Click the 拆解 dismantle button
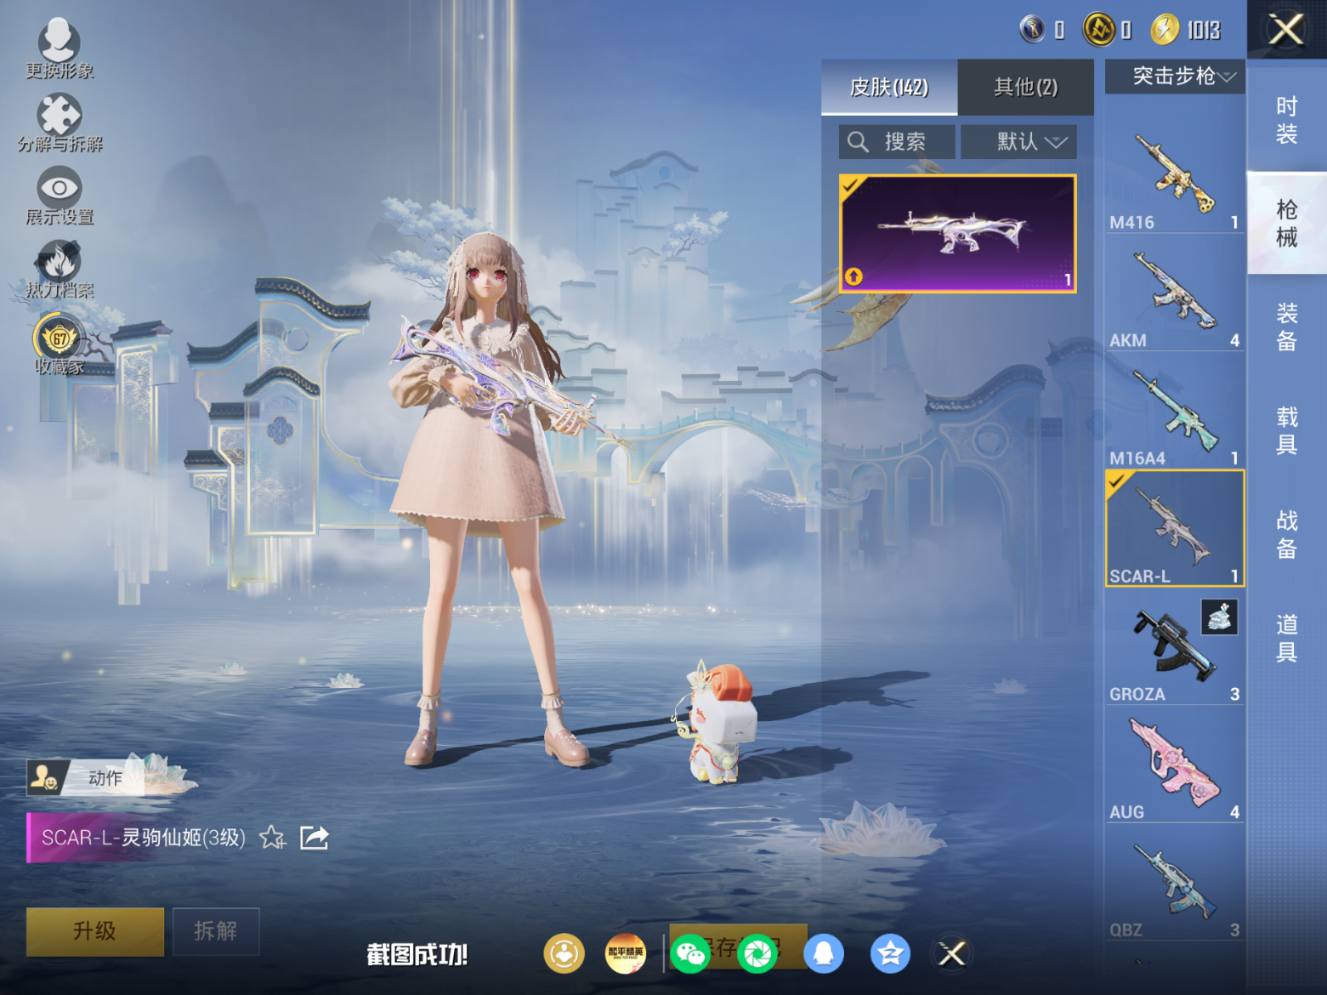The image size is (1327, 995). click(x=216, y=931)
